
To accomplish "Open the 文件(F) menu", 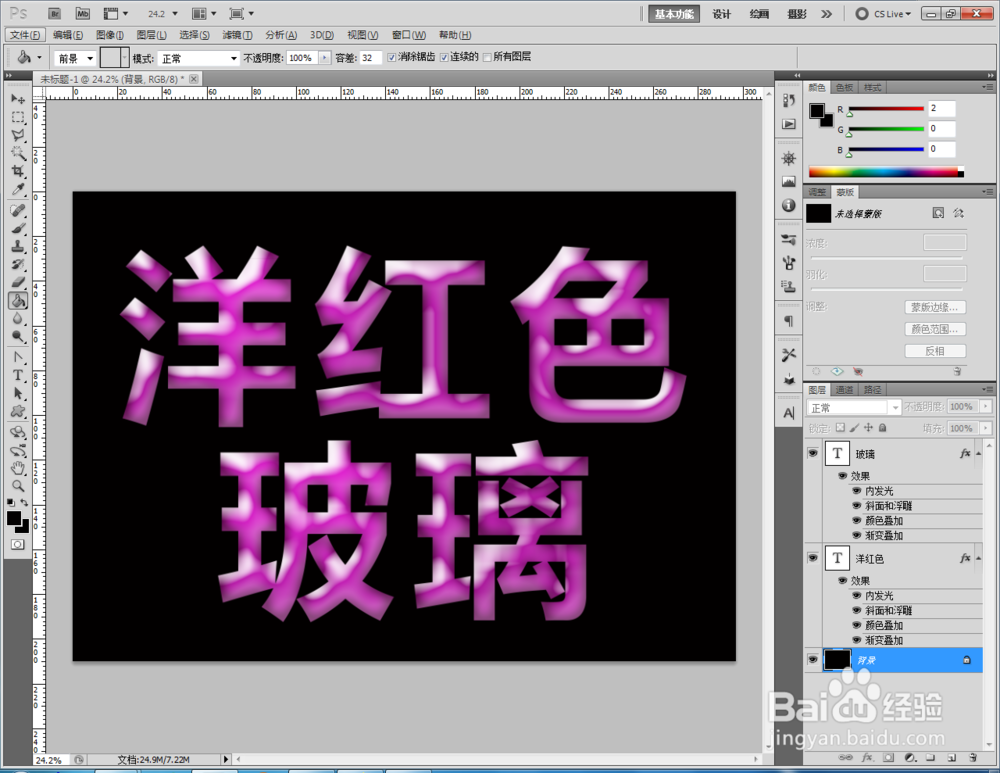I will 26,34.
